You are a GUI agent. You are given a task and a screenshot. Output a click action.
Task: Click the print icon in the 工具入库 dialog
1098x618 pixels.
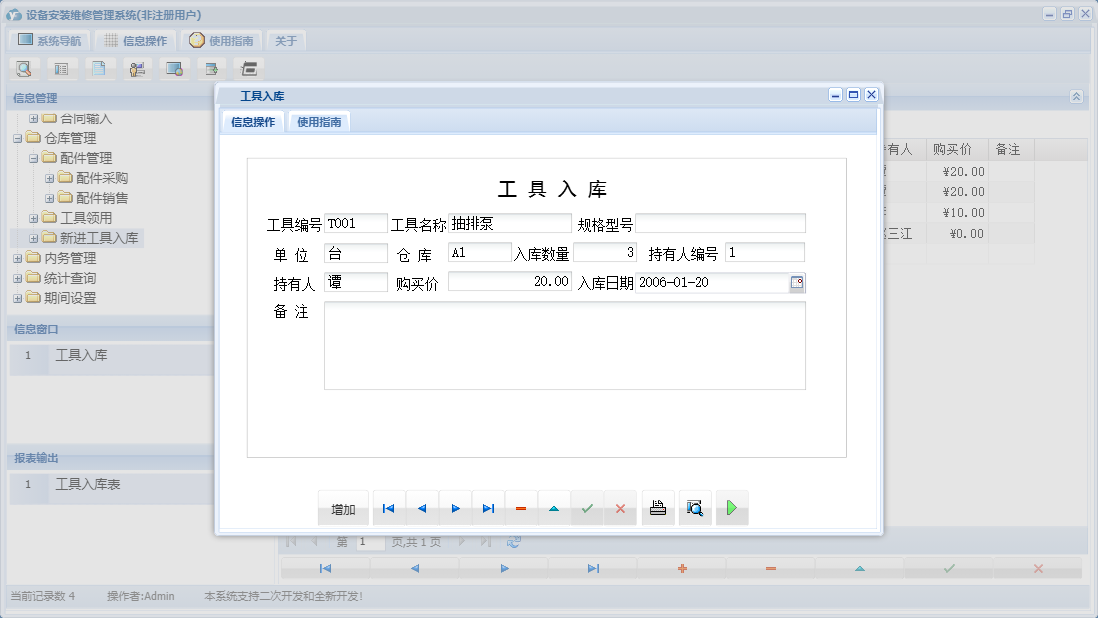(x=657, y=508)
